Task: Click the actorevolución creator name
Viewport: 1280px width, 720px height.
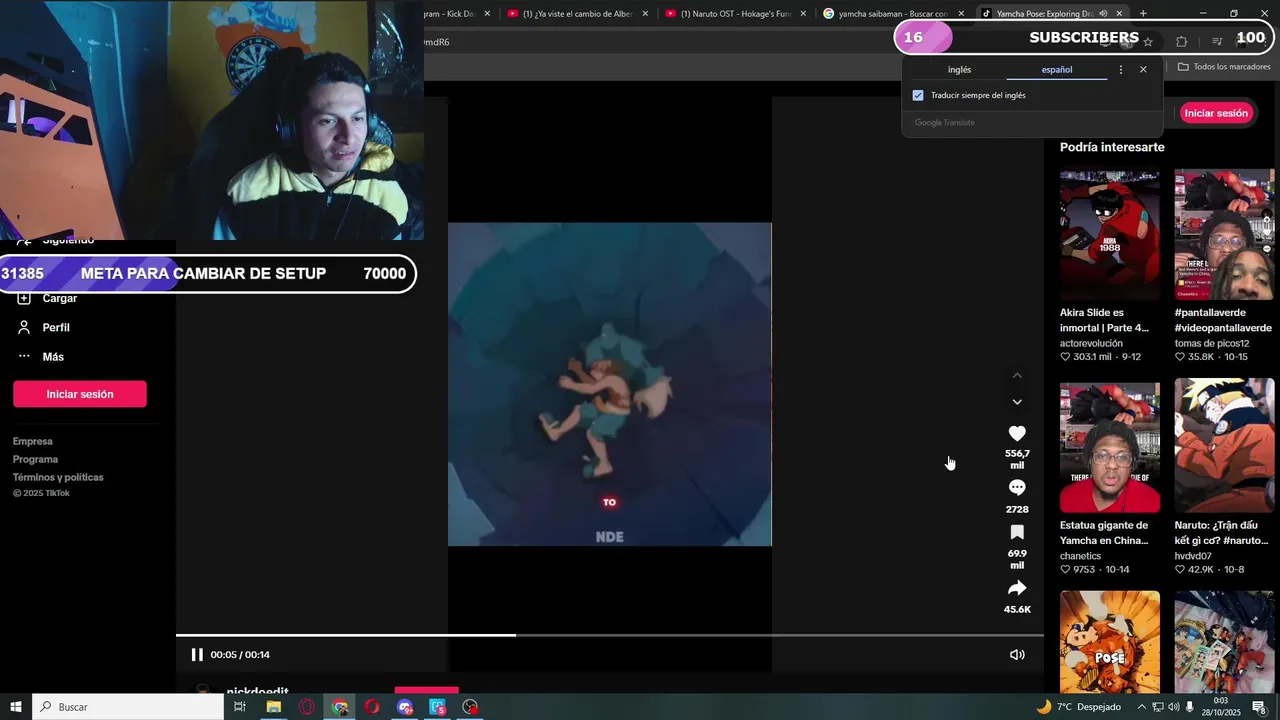Action: click(1091, 343)
